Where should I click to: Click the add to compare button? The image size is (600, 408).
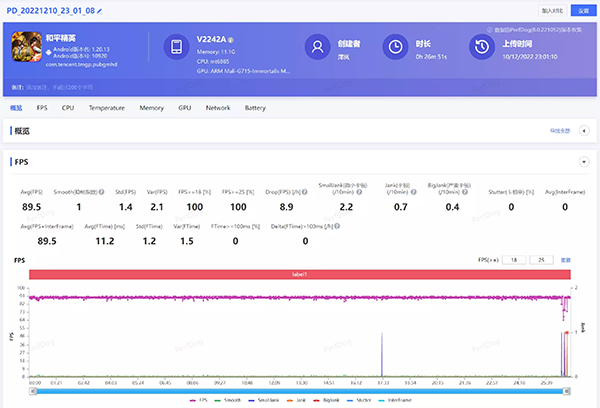[x=552, y=10]
